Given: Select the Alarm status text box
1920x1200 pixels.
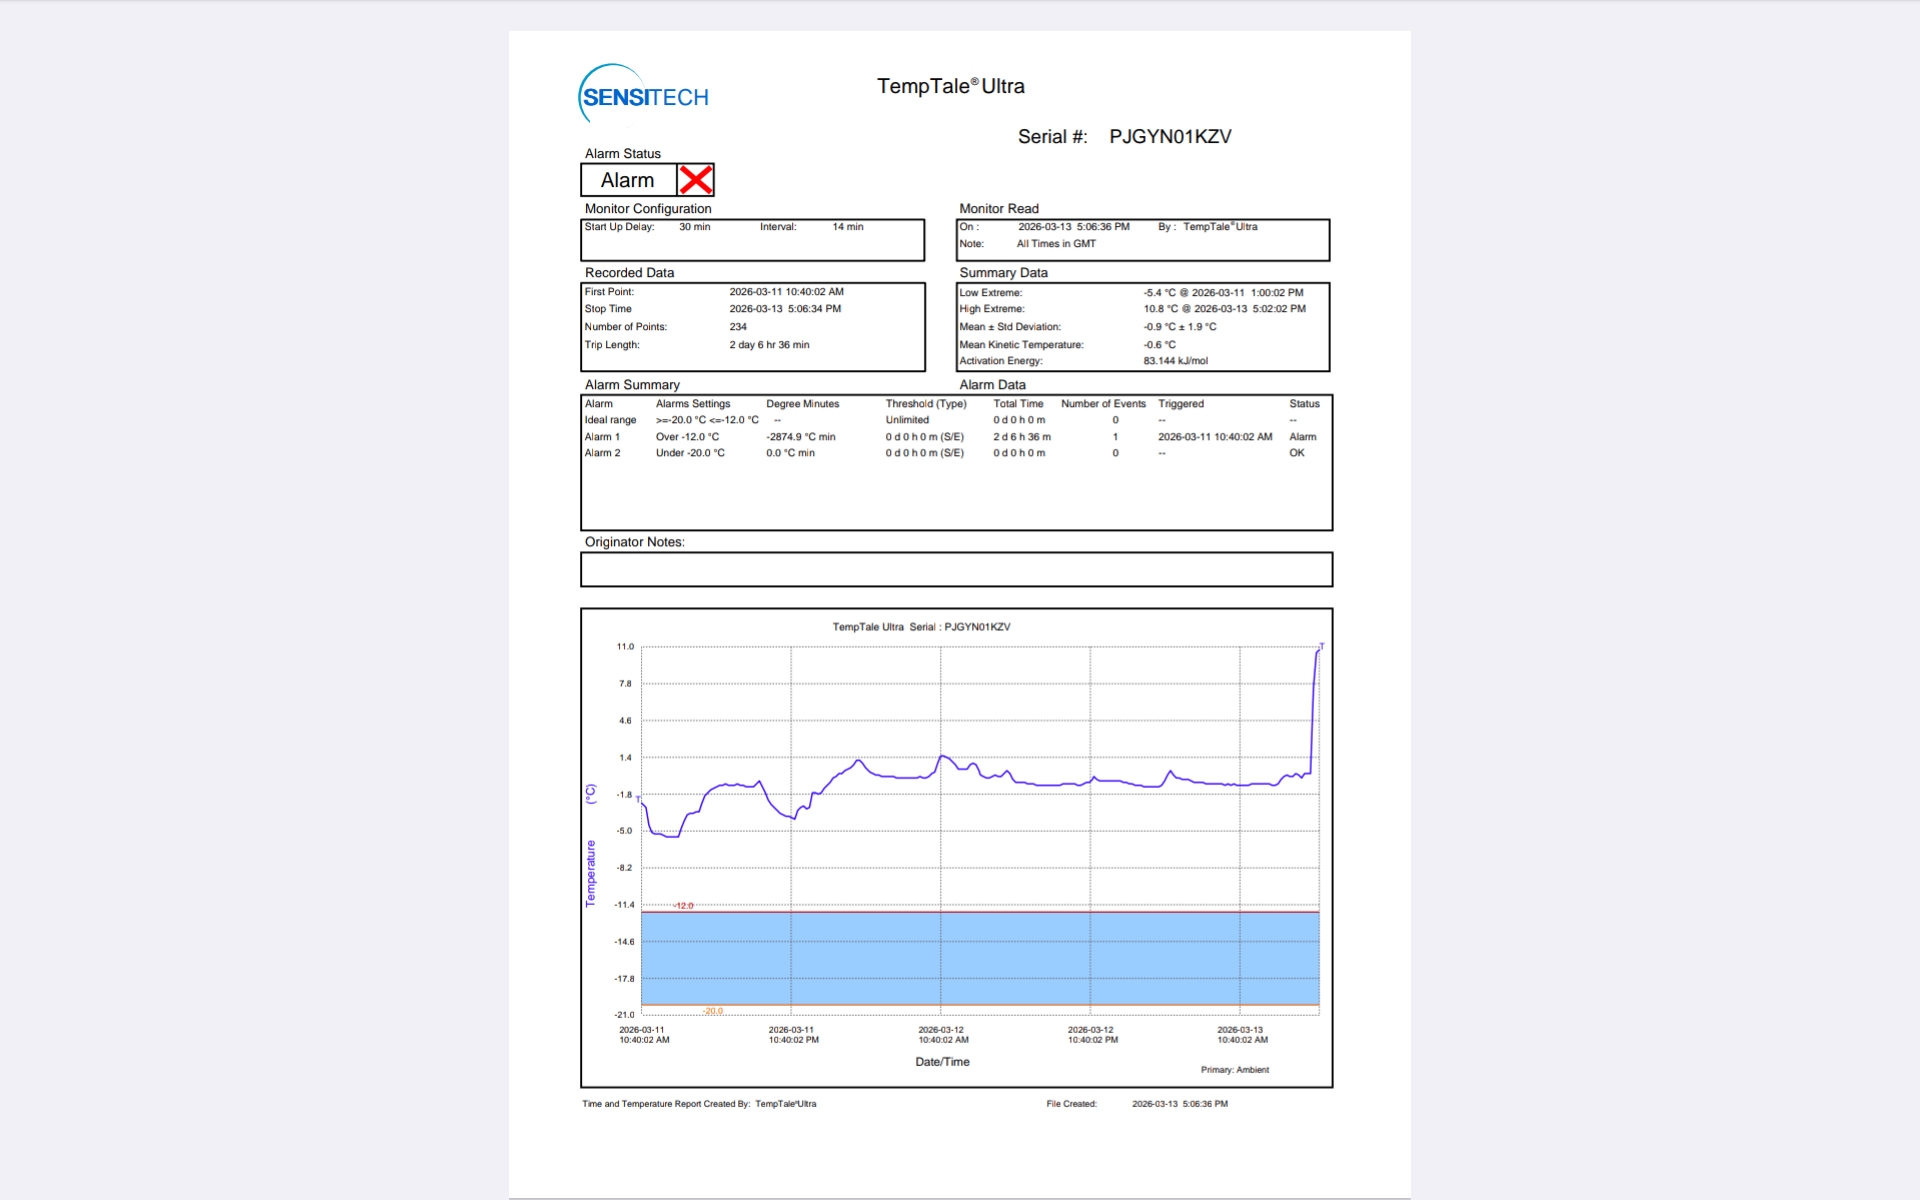Looking at the screenshot, I should click(x=628, y=180).
